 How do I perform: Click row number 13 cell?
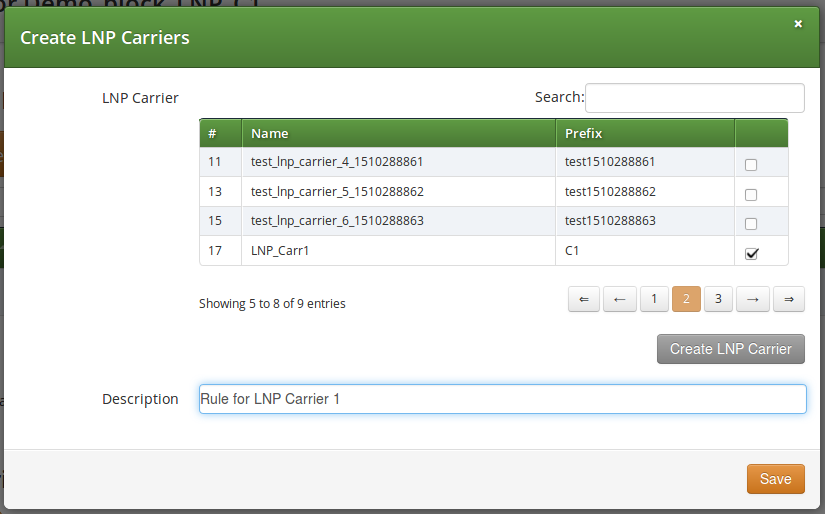coord(220,192)
